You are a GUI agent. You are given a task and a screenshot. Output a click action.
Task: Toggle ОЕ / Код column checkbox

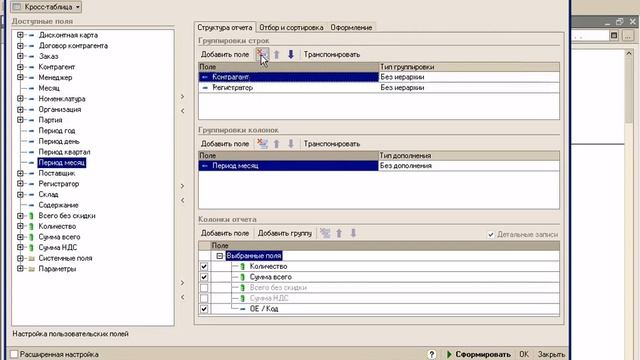point(204,309)
